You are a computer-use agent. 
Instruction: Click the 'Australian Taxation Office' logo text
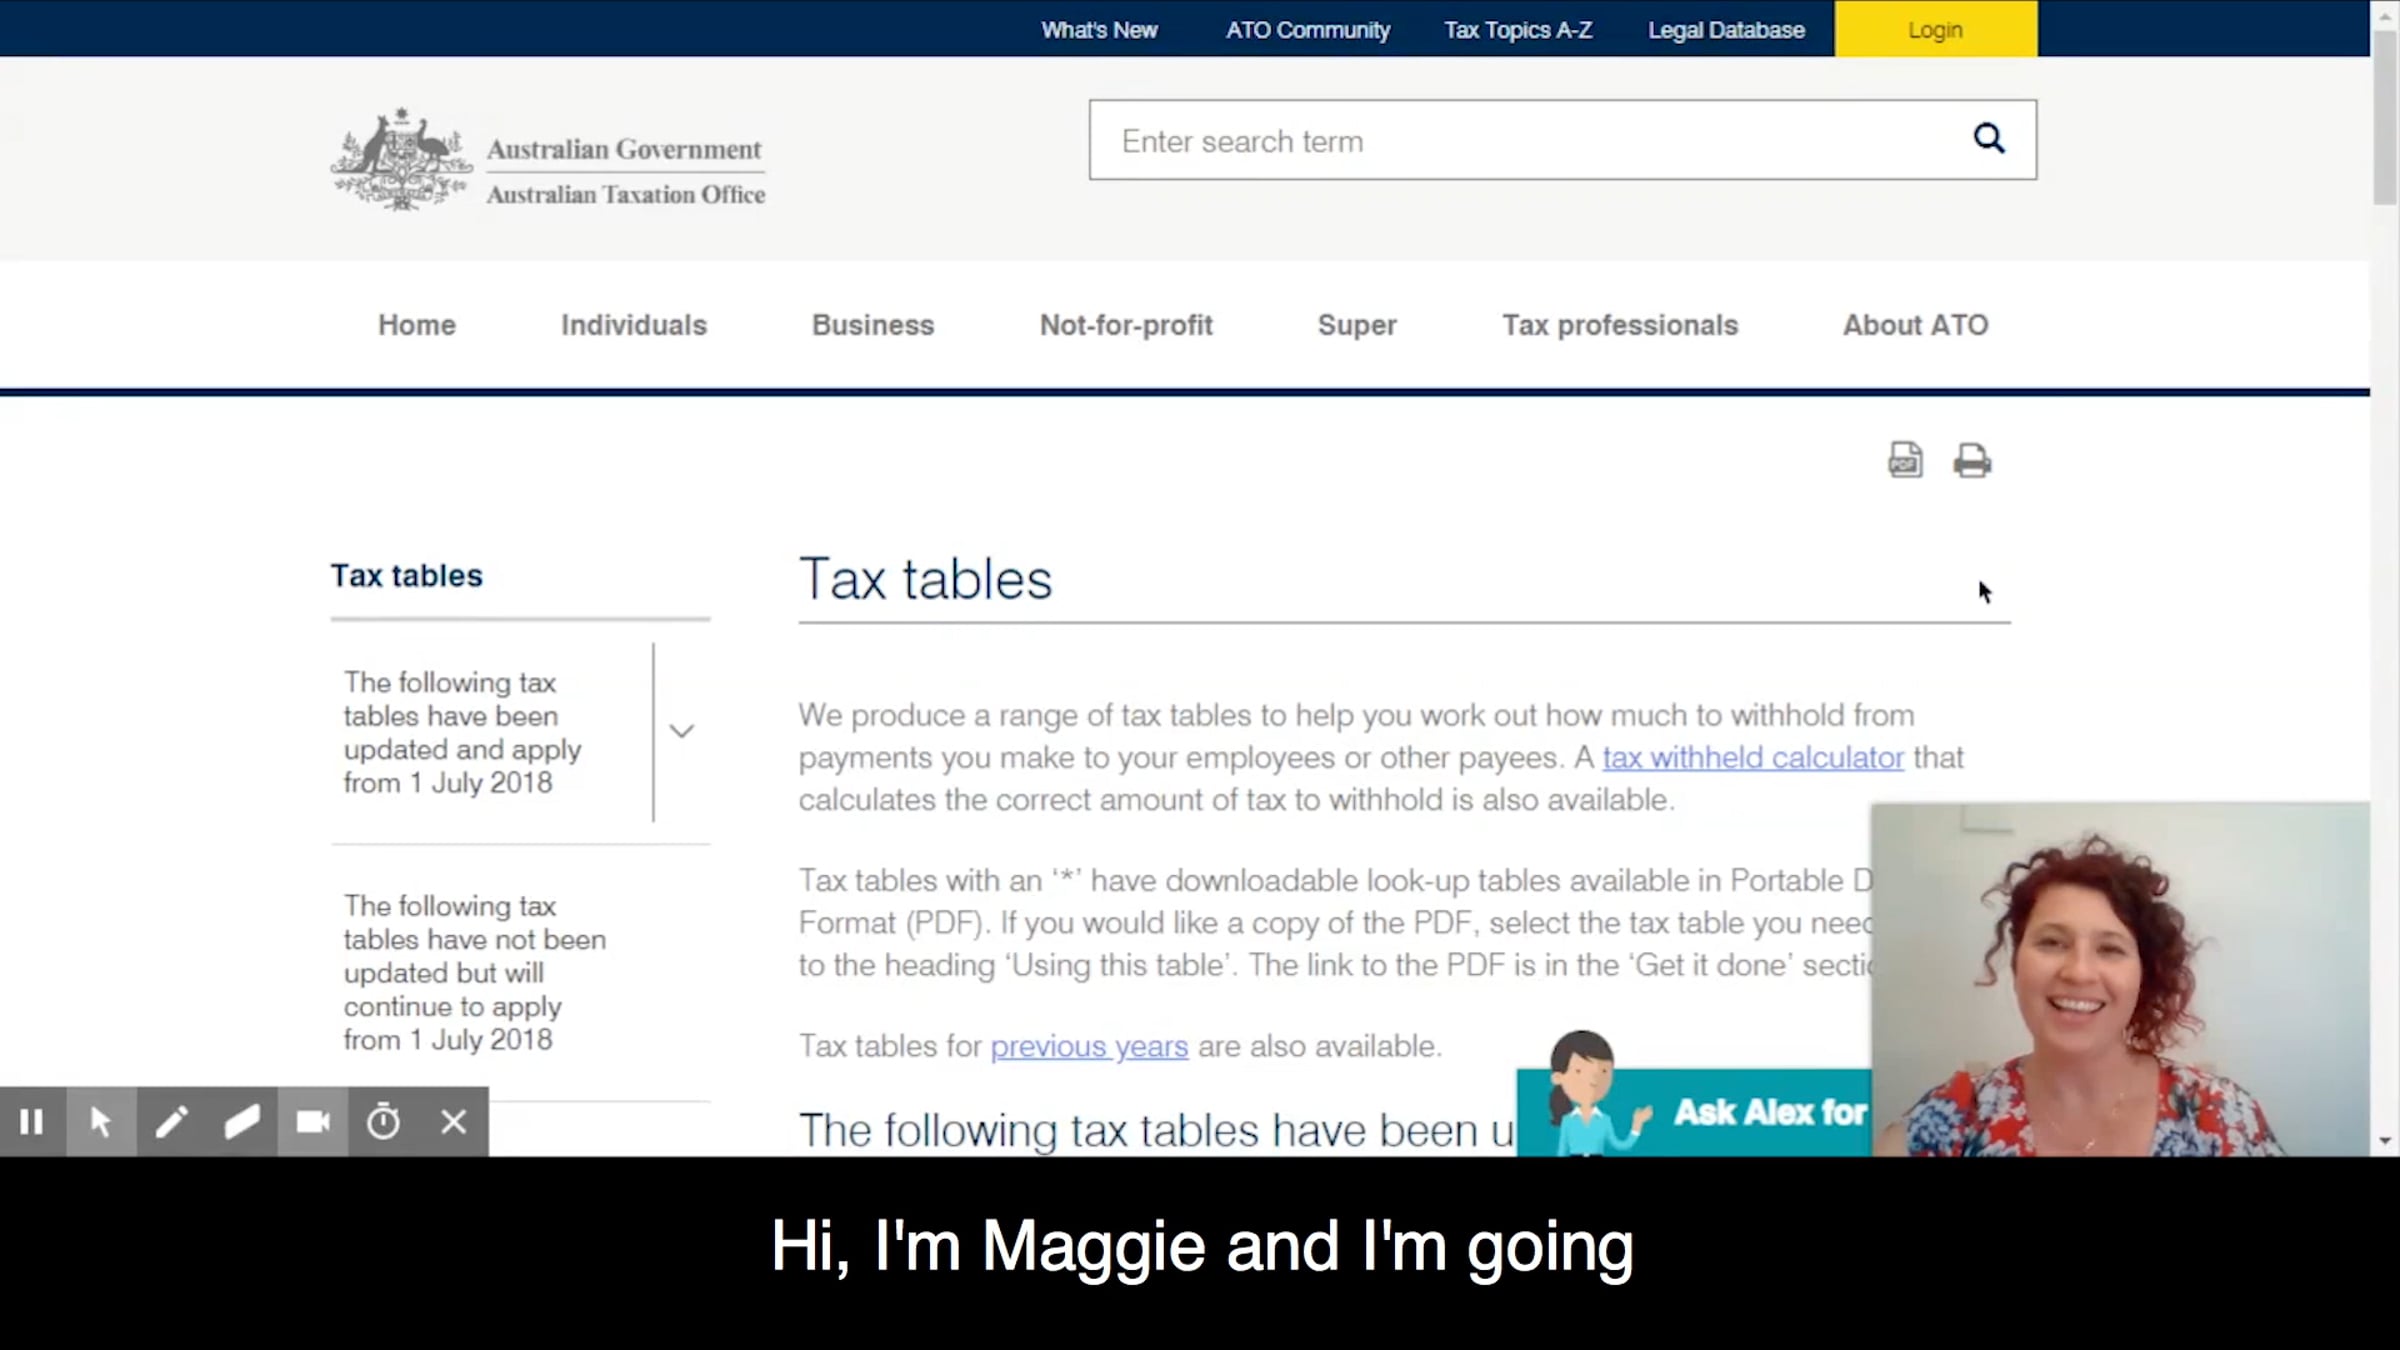tap(626, 194)
